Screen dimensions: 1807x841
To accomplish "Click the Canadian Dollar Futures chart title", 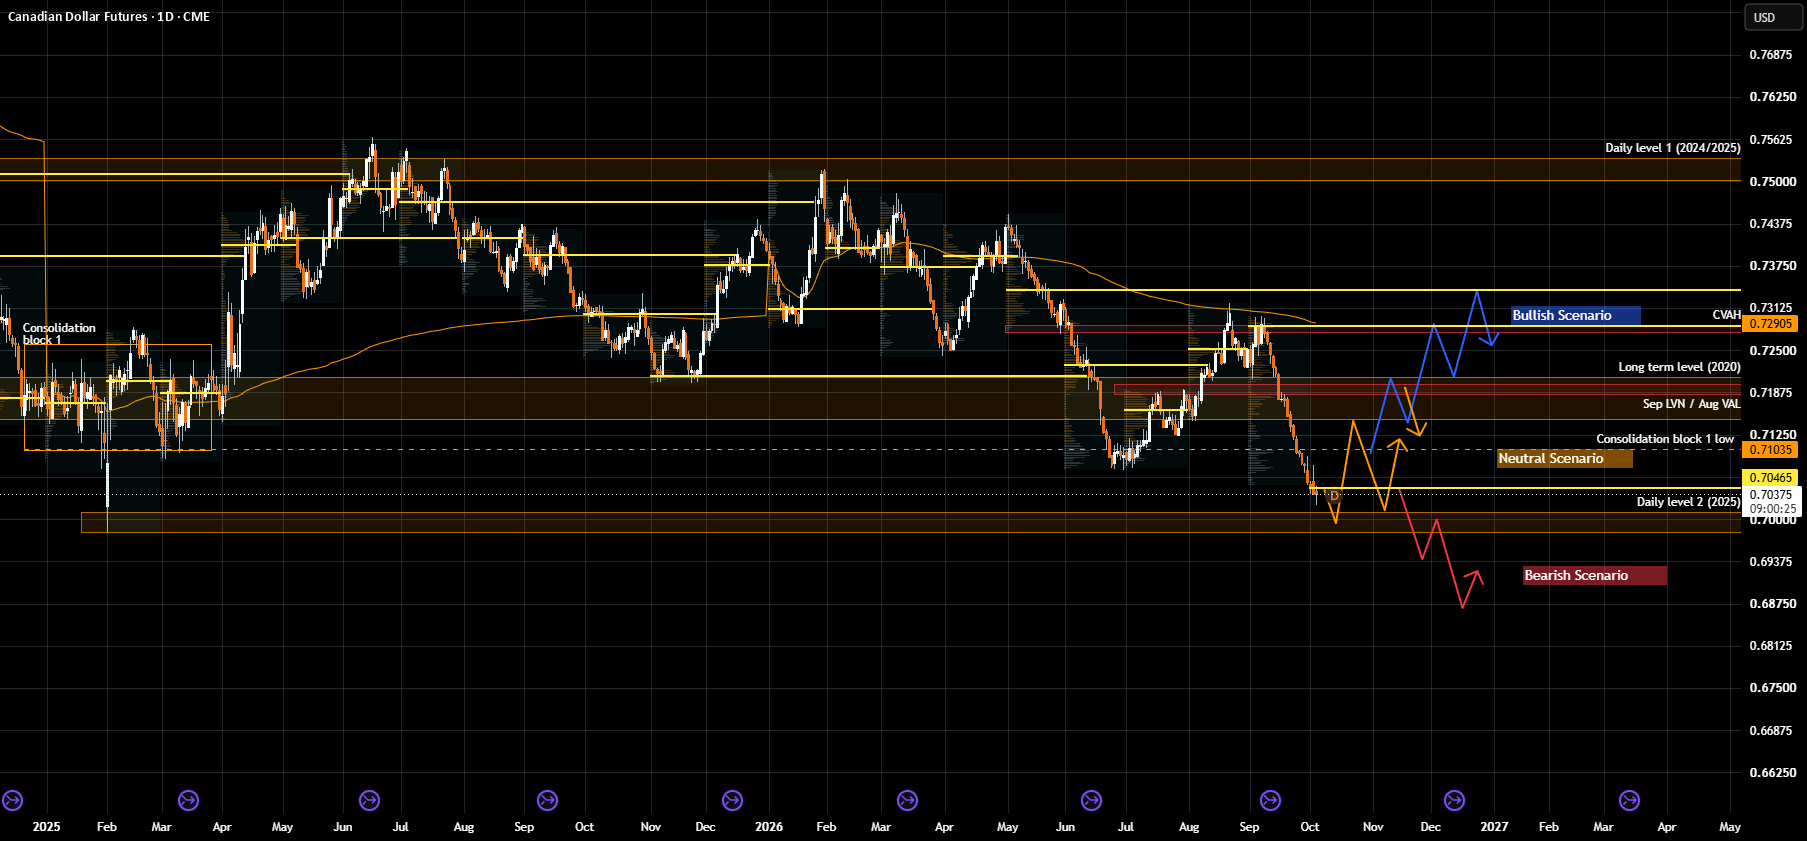I will pos(109,17).
